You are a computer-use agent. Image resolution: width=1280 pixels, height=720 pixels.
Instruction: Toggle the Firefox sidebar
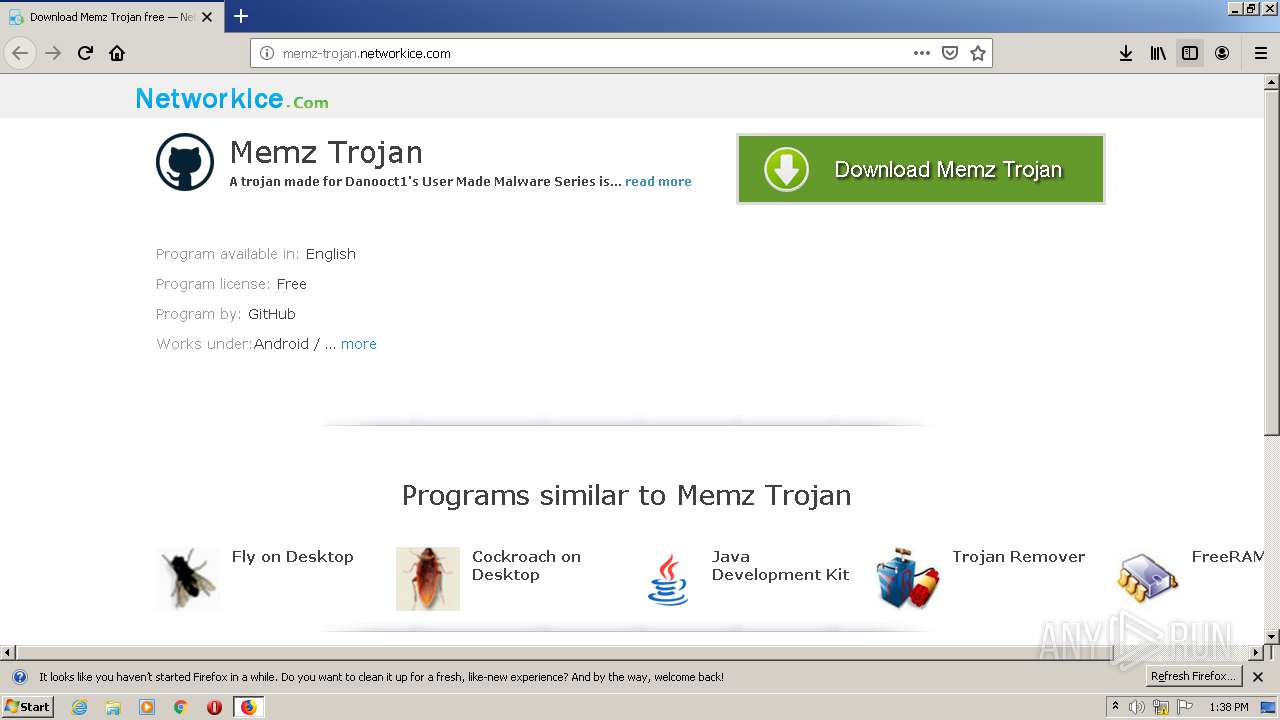coord(1190,53)
